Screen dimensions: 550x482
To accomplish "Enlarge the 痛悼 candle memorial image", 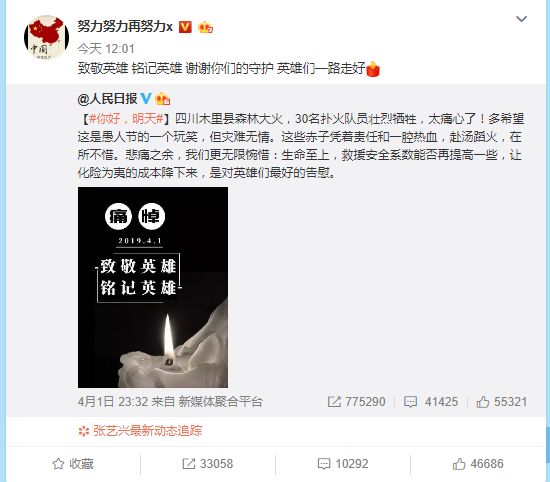I will [153, 287].
